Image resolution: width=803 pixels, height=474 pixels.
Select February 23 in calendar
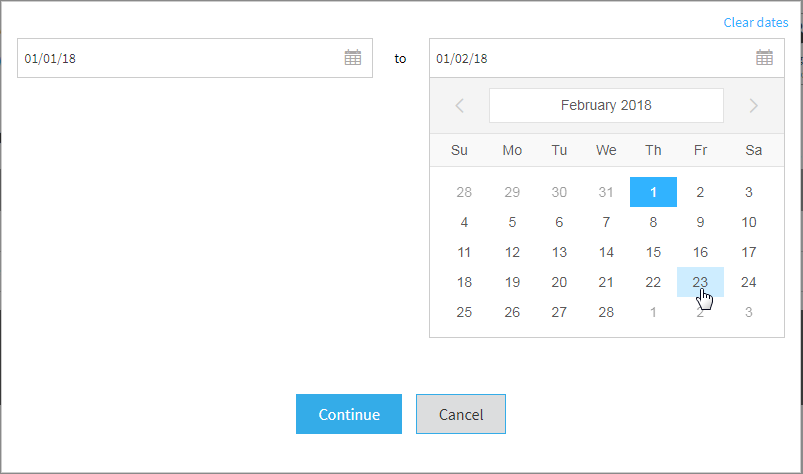coord(700,282)
